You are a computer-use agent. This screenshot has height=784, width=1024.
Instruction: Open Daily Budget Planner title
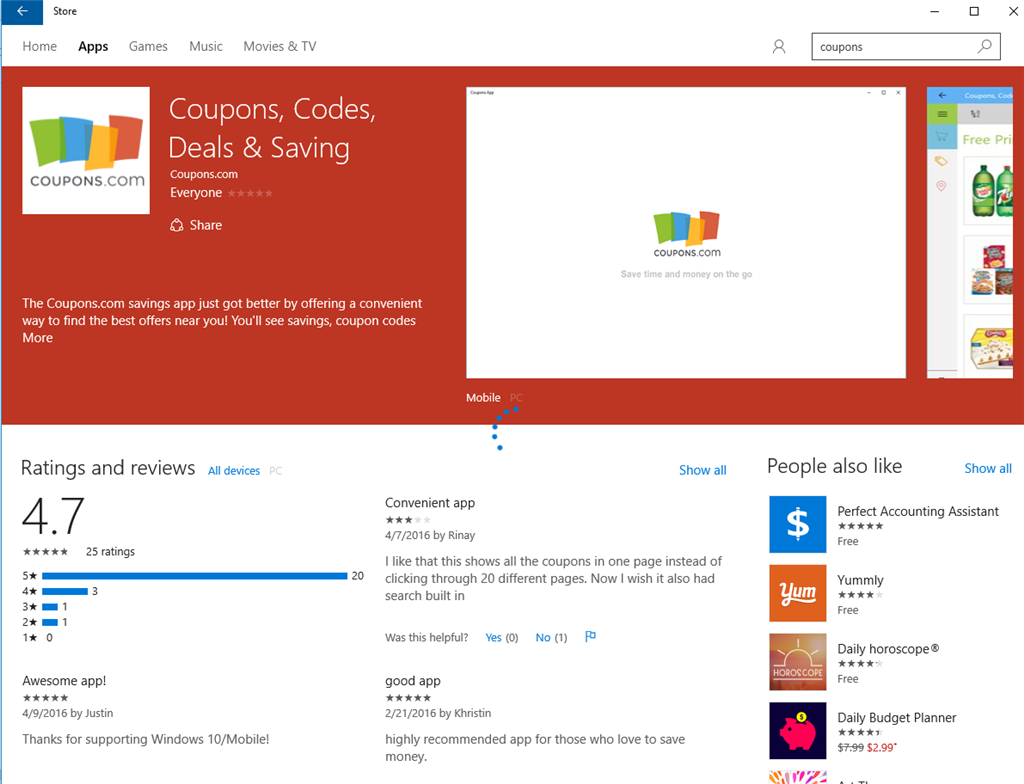pos(897,717)
